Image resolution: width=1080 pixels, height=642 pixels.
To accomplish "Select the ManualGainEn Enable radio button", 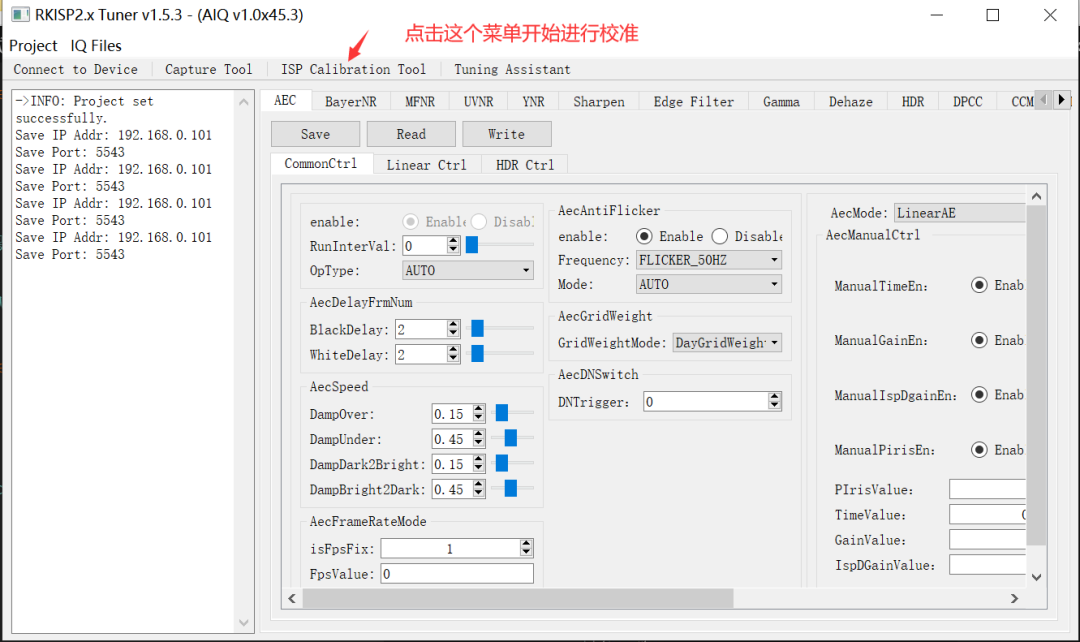I will pos(979,340).
